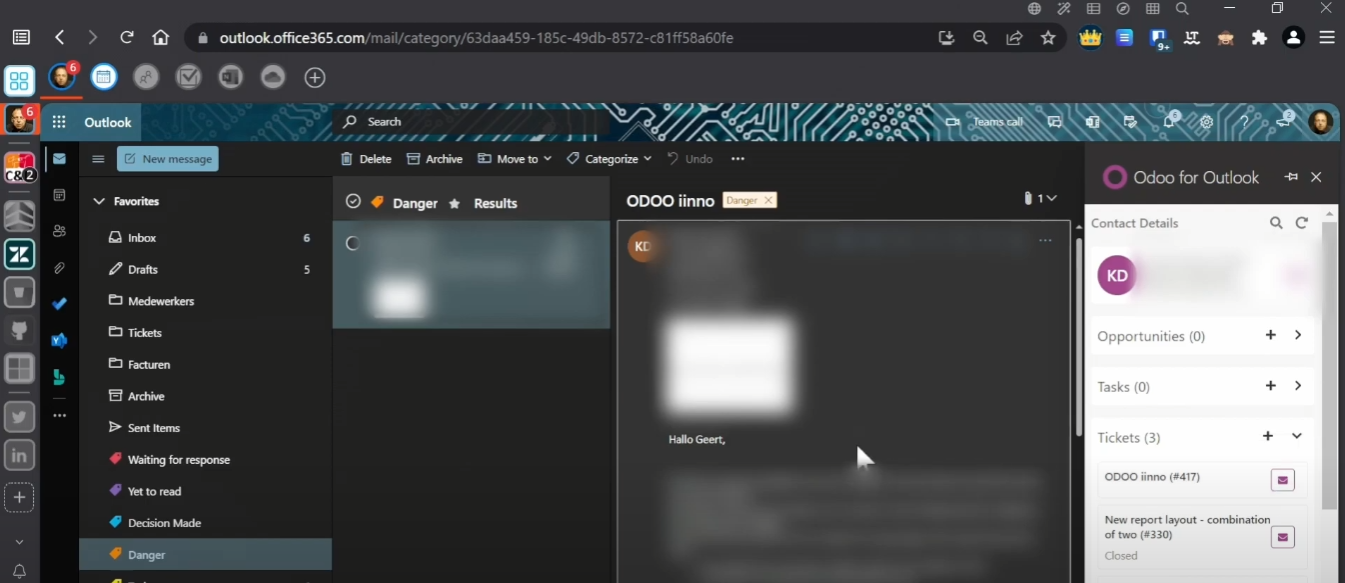Add a new app with the dashed plus
The width and height of the screenshot is (1345, 583).
coord(19,497)
